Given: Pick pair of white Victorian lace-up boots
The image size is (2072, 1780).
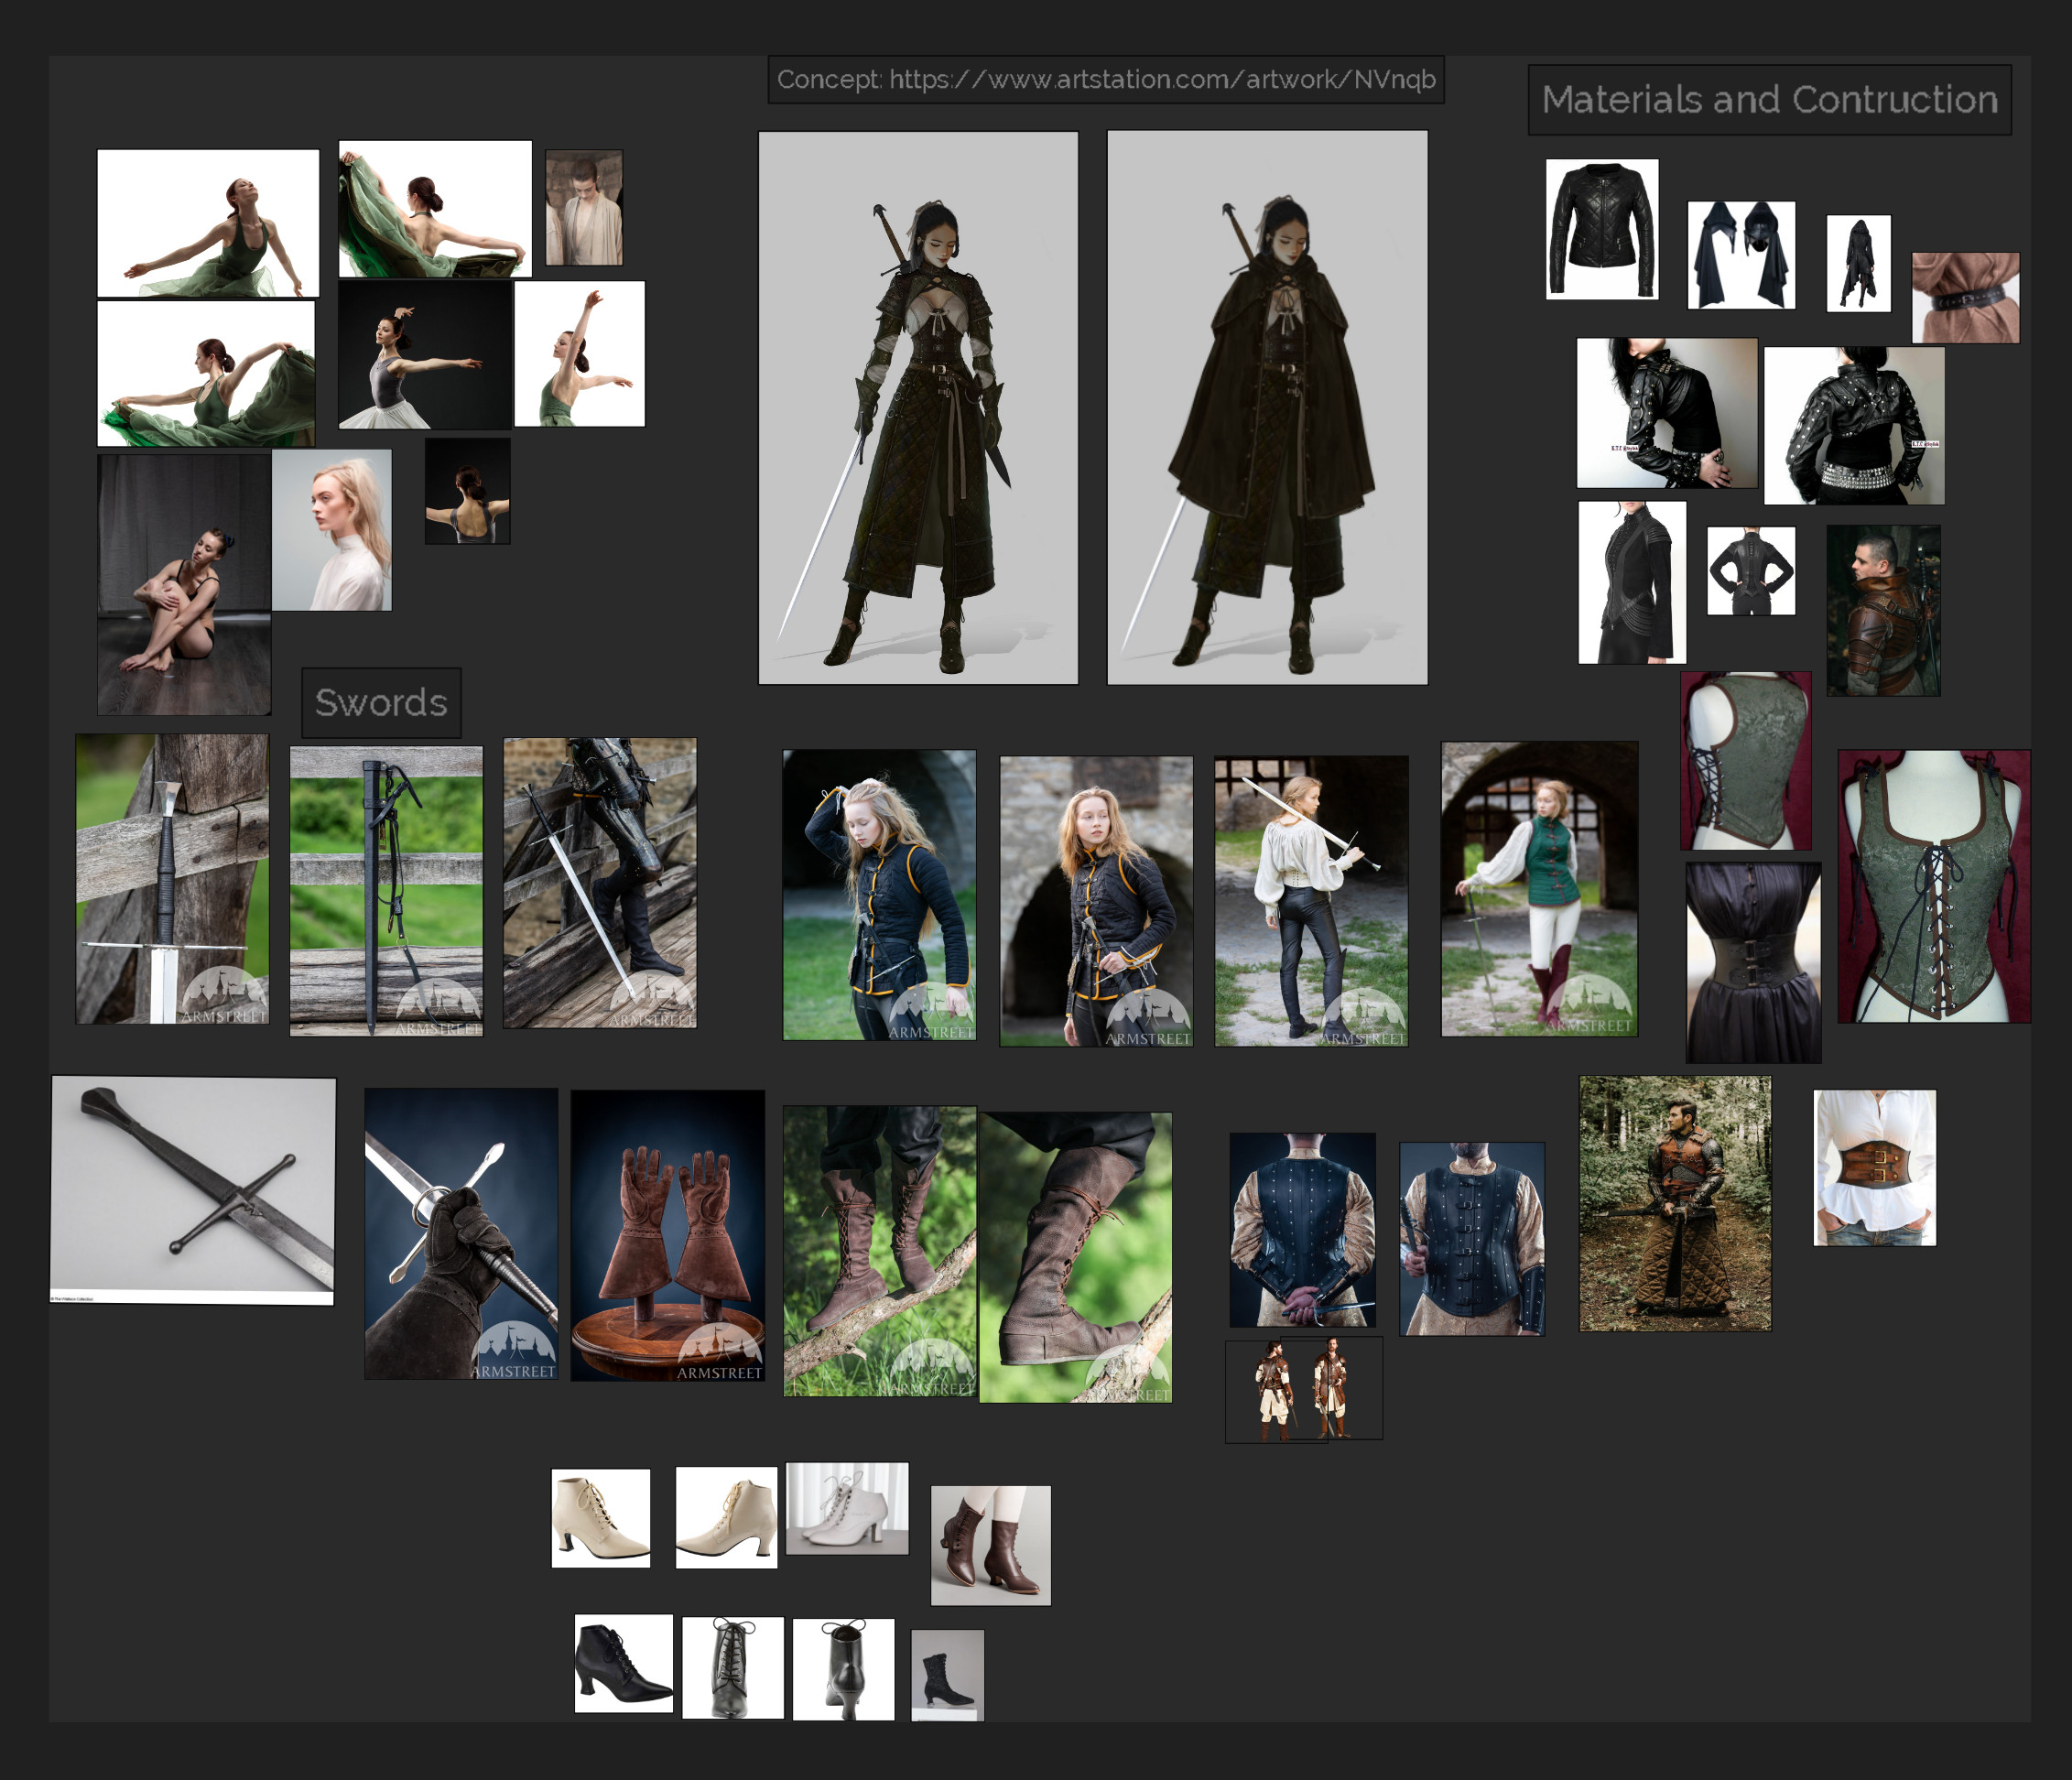Looking at the screenshot, I should pos(847,1509).
